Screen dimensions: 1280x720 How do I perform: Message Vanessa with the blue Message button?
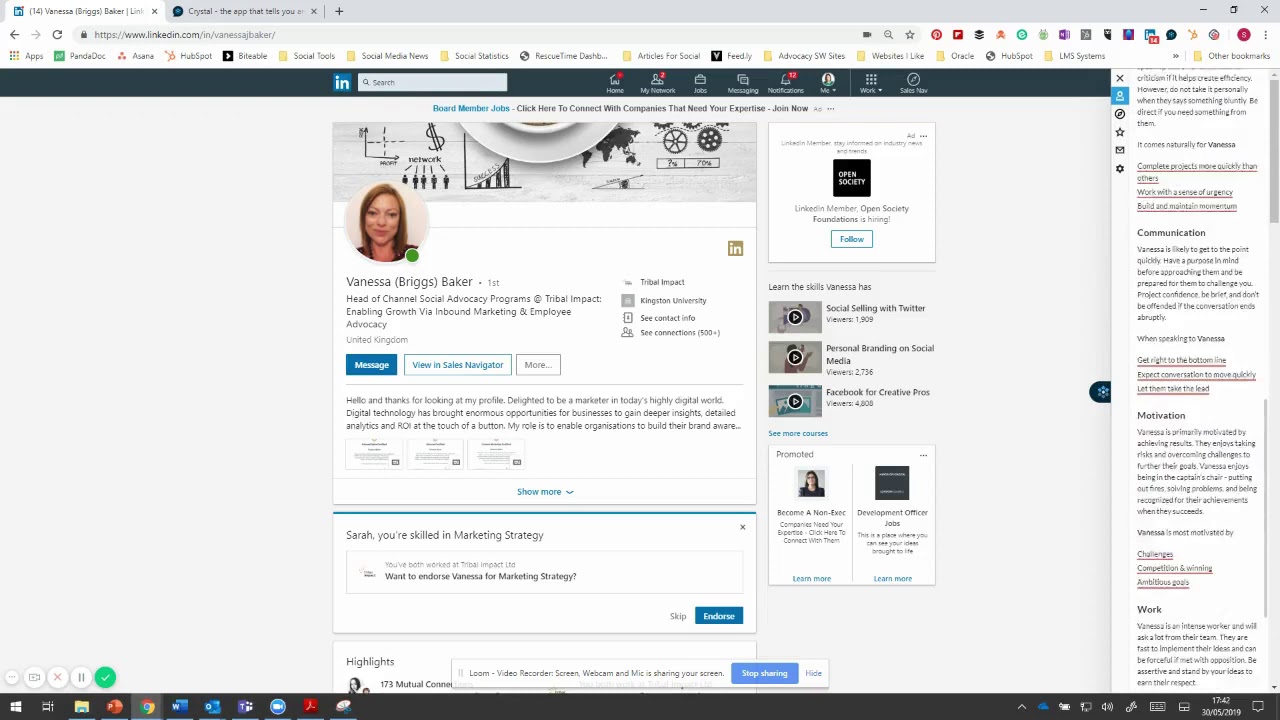(371, 365)
